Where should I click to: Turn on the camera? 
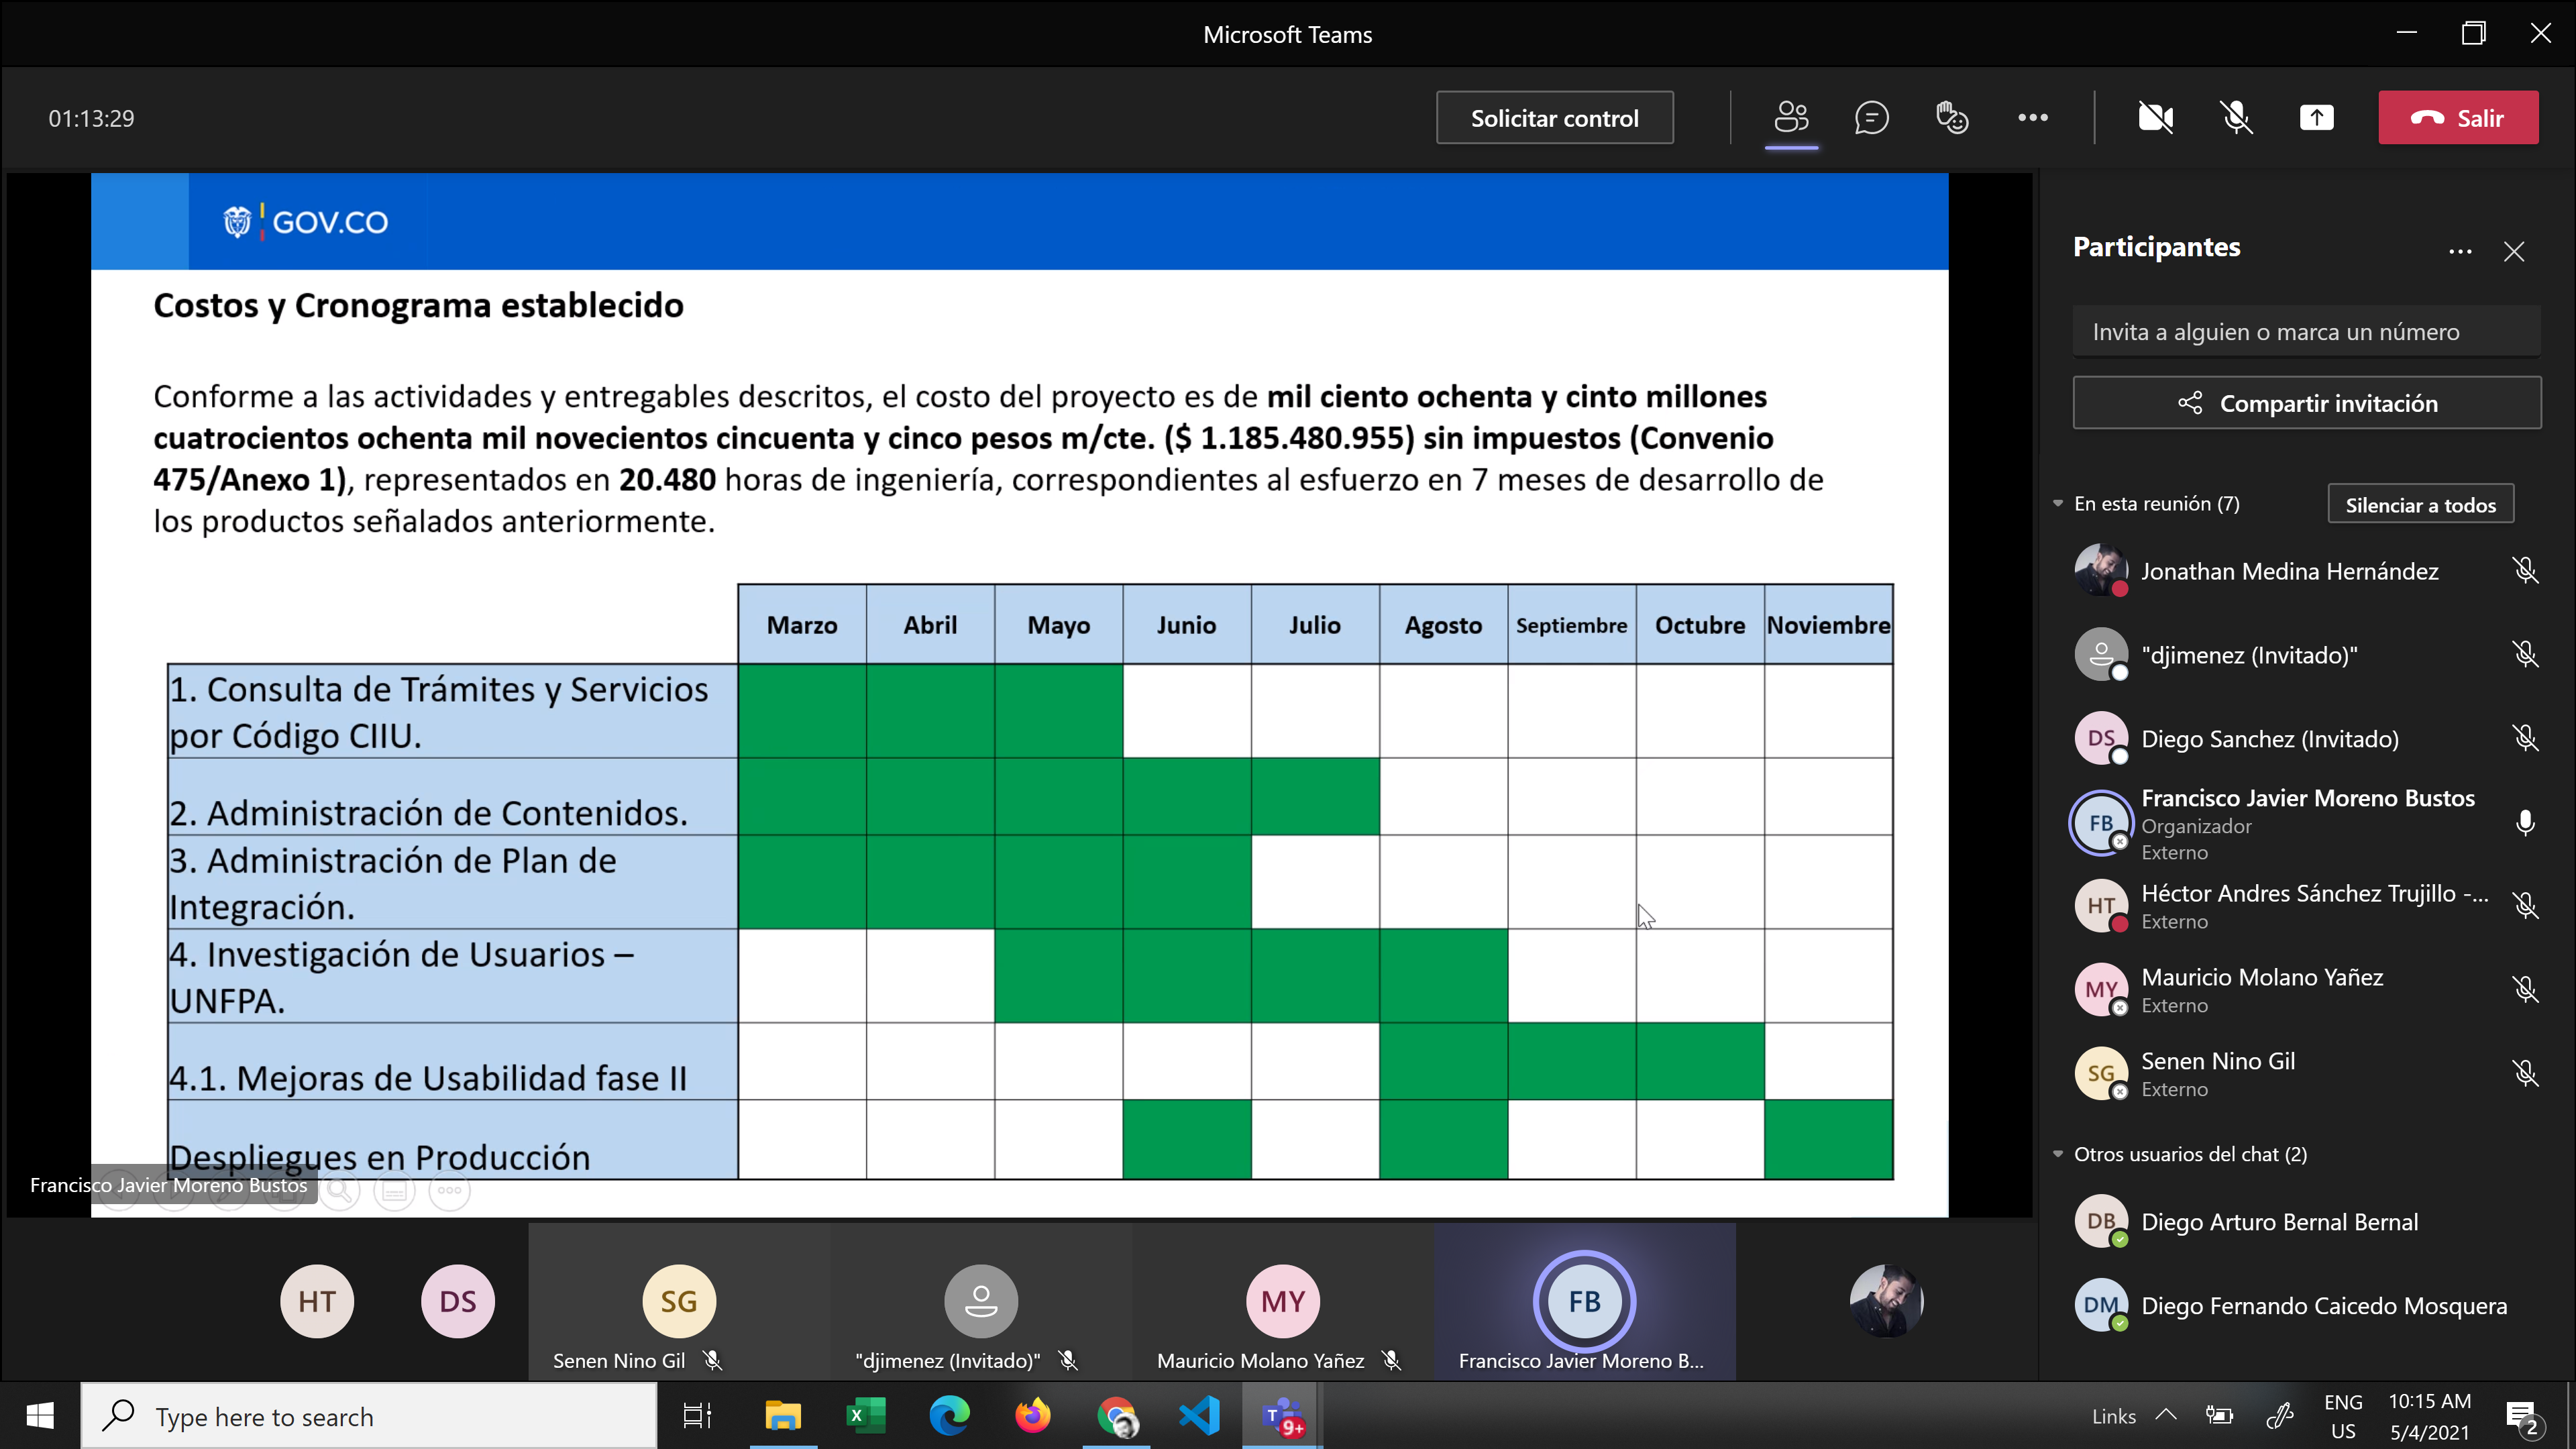[x=2156, y=118]
